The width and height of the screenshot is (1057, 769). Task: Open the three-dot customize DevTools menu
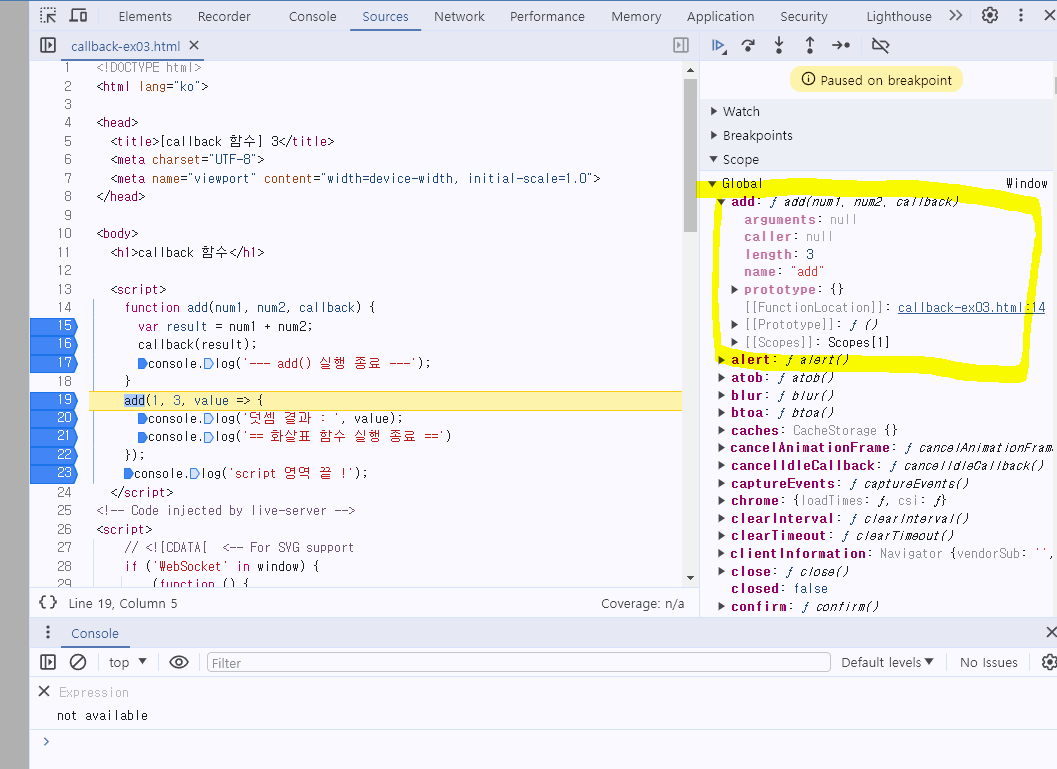pos(1021,15)
